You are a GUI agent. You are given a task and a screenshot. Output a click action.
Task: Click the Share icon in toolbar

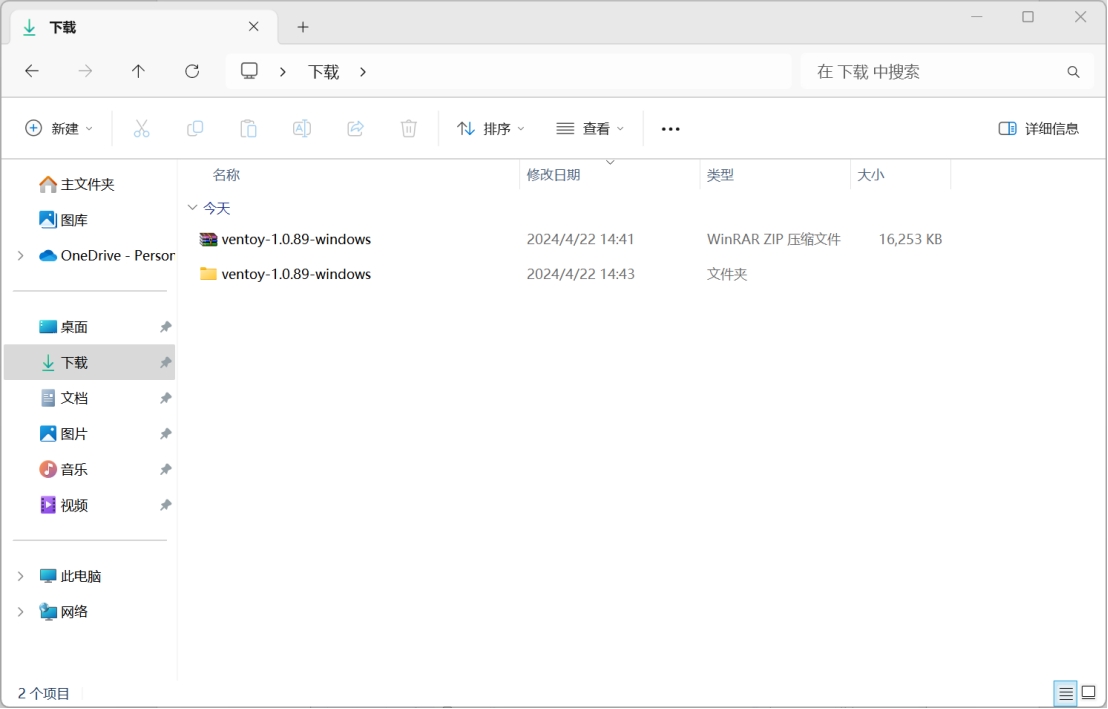pos(355,128)
